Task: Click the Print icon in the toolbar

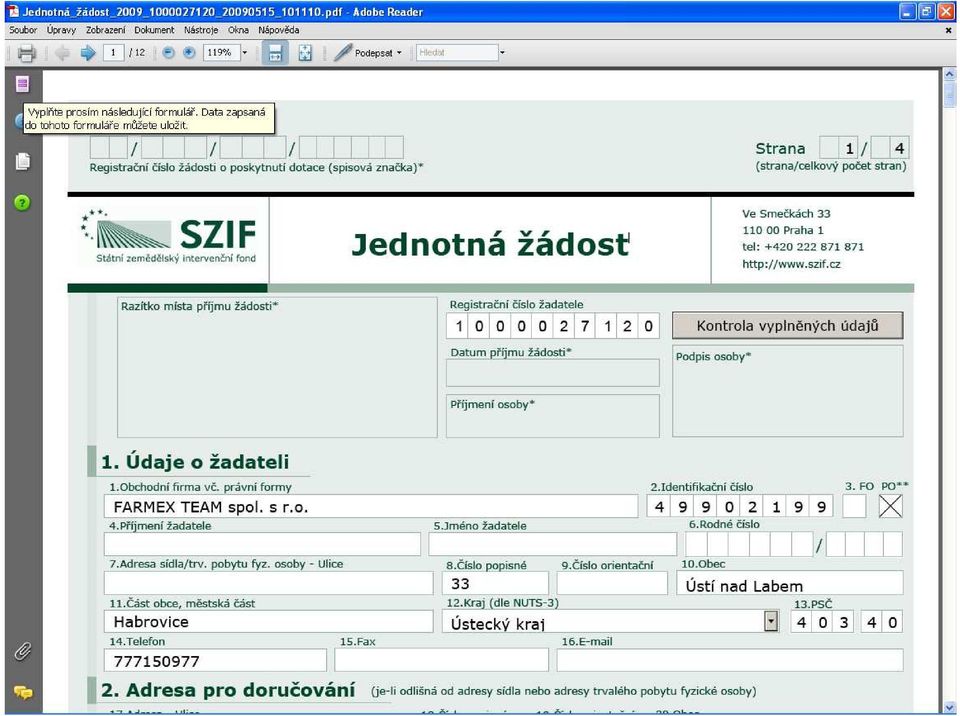Action: [x=26, y=53]
